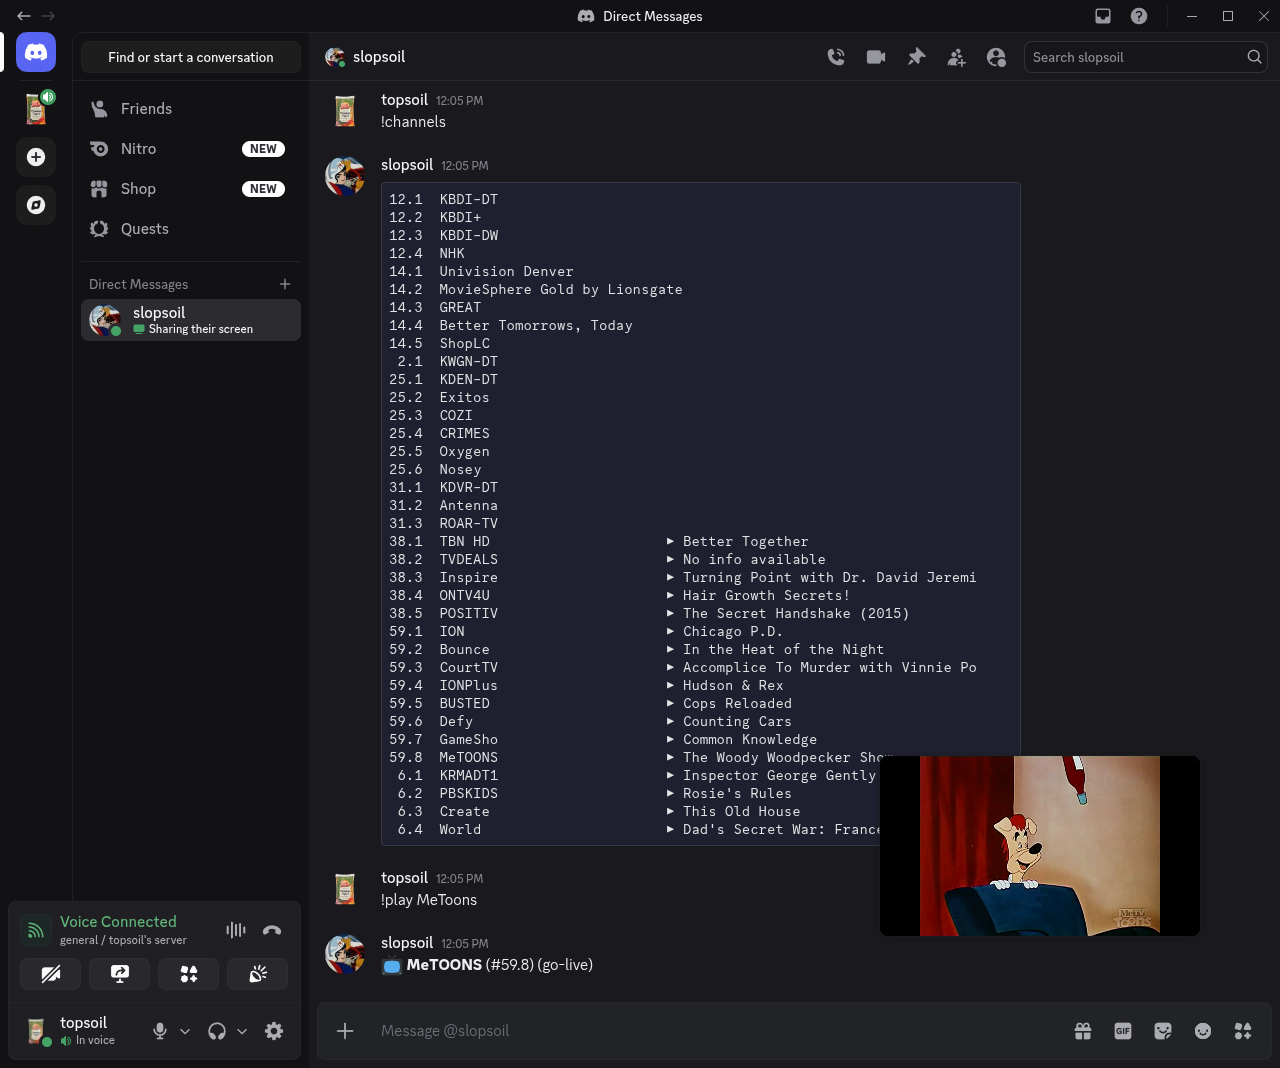Image resolution: width=1280 pixels, height=1068 pixels.
Task: Open Discord home direct messages icon
Action: pos(36,52)
